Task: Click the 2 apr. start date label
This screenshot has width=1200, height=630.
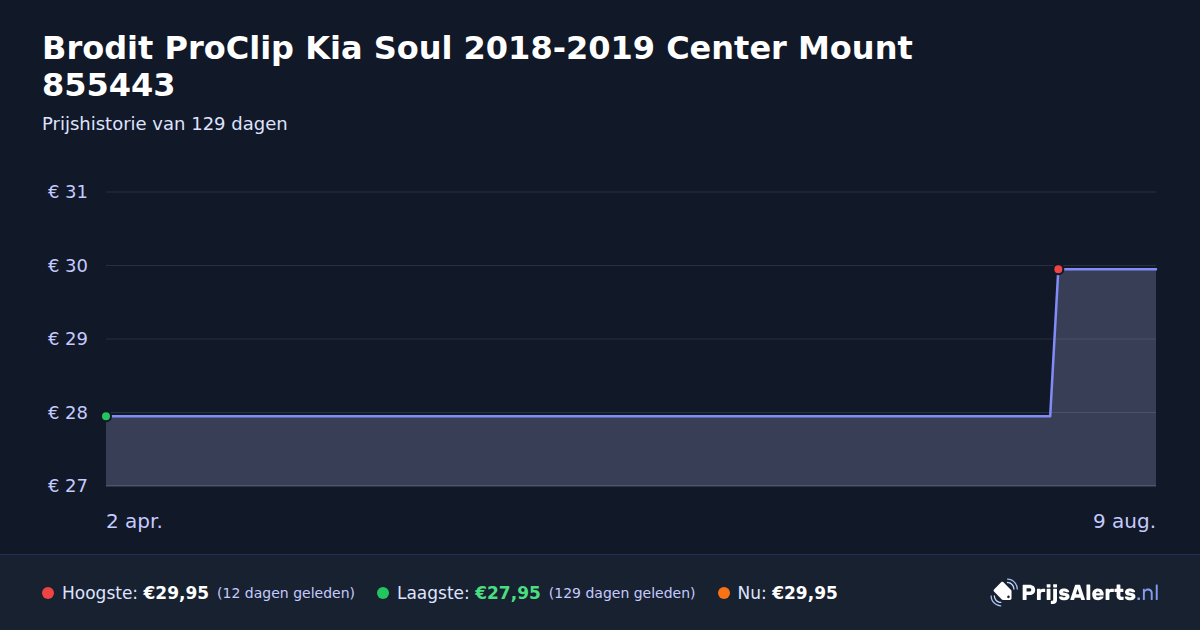Action: coord(134,521)
